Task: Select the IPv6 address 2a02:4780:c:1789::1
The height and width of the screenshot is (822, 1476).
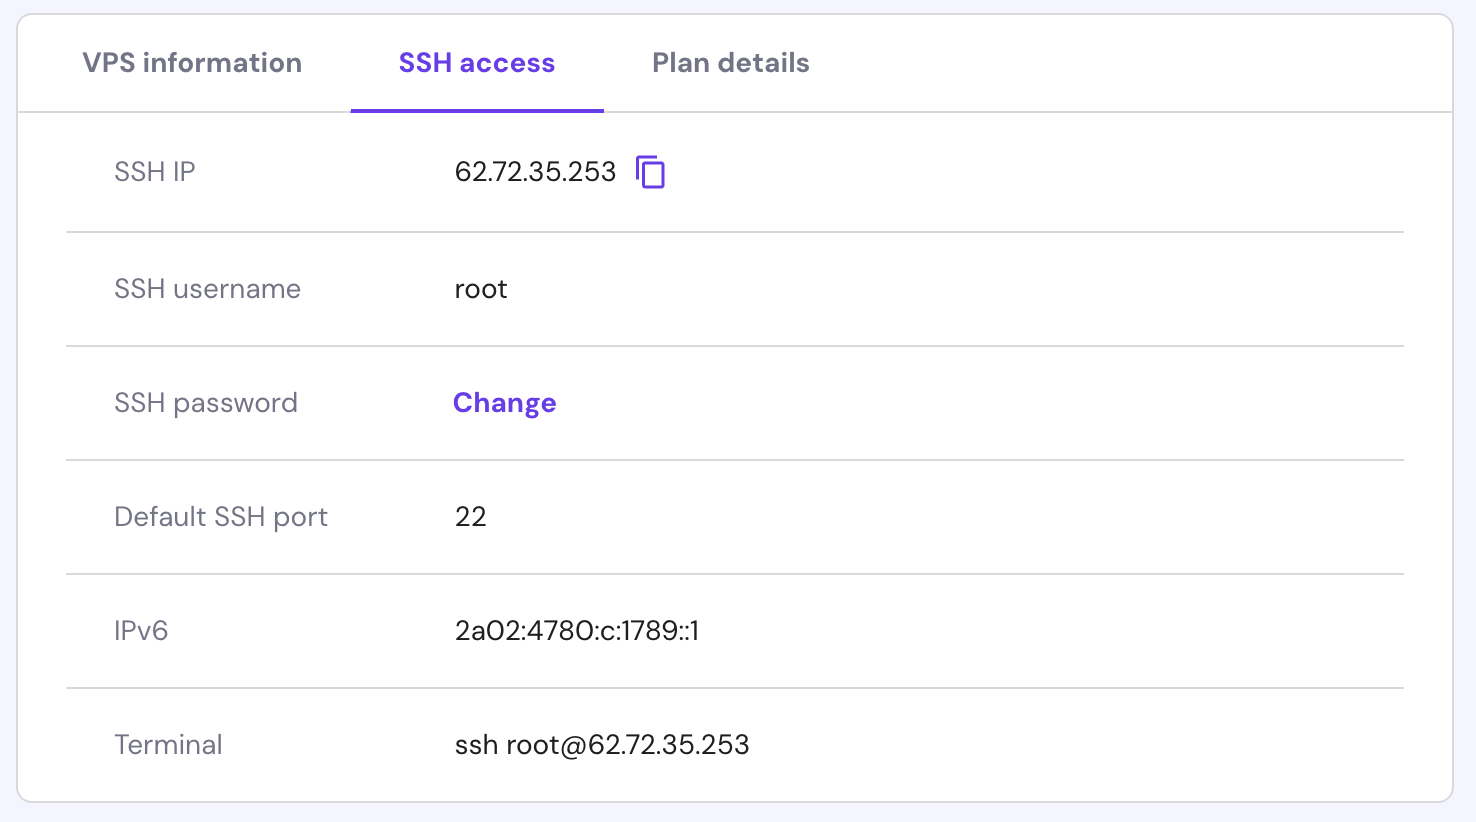Action: click(577, 631)
